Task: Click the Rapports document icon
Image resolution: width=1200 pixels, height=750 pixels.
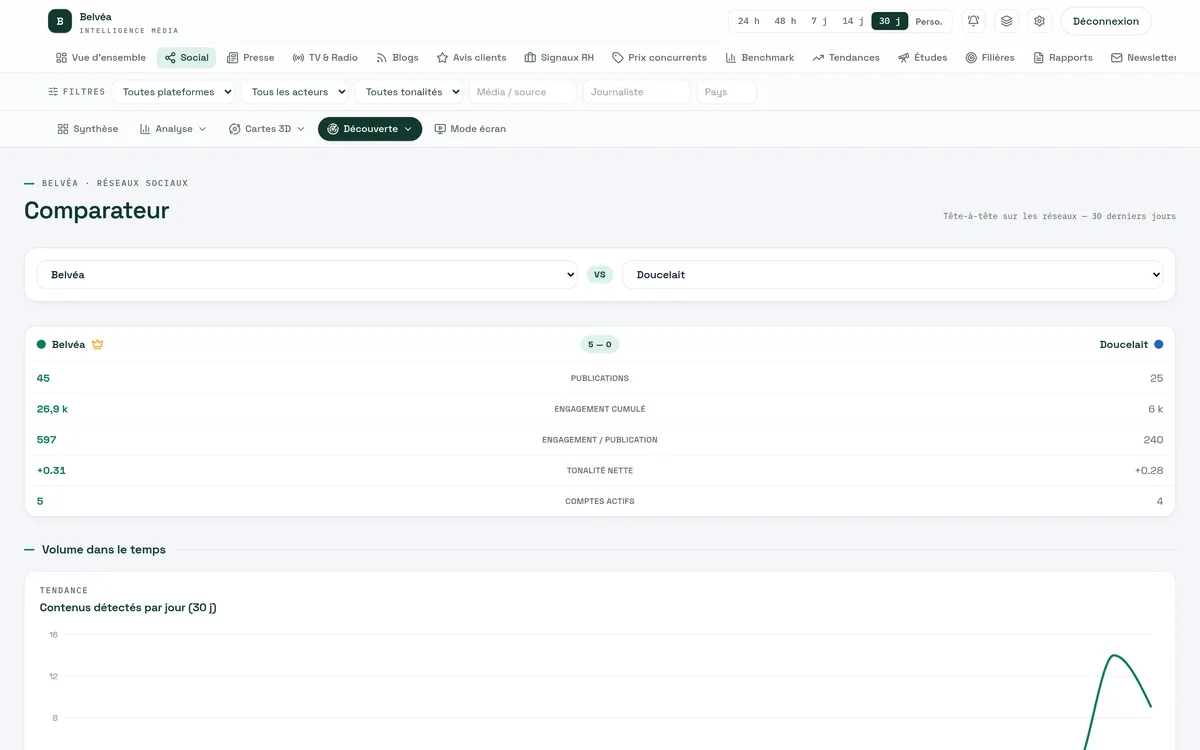Action: [1039, 58]
